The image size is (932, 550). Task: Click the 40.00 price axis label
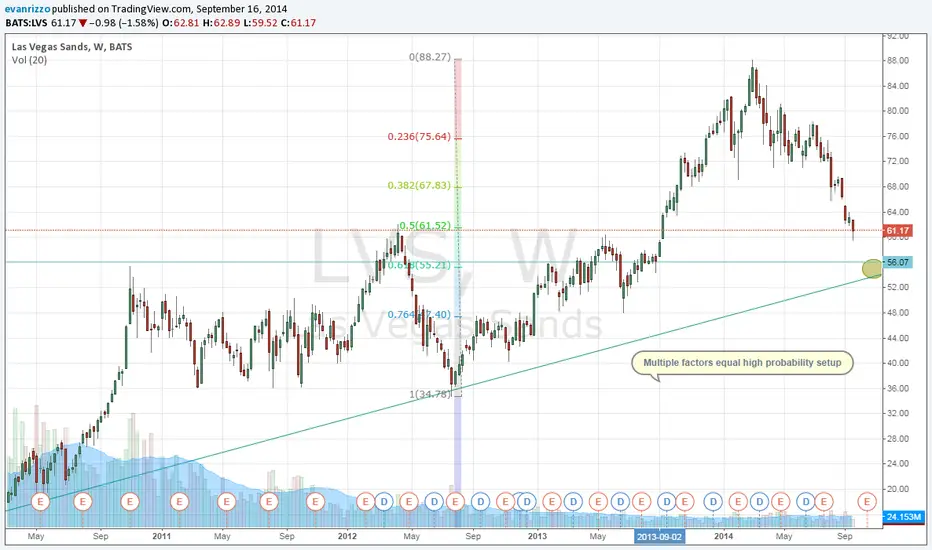pyautogui.click(x=898, y=363)
